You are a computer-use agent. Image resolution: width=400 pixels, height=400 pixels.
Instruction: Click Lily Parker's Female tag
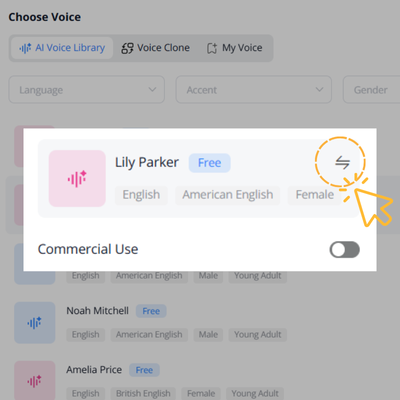point(315,195)
